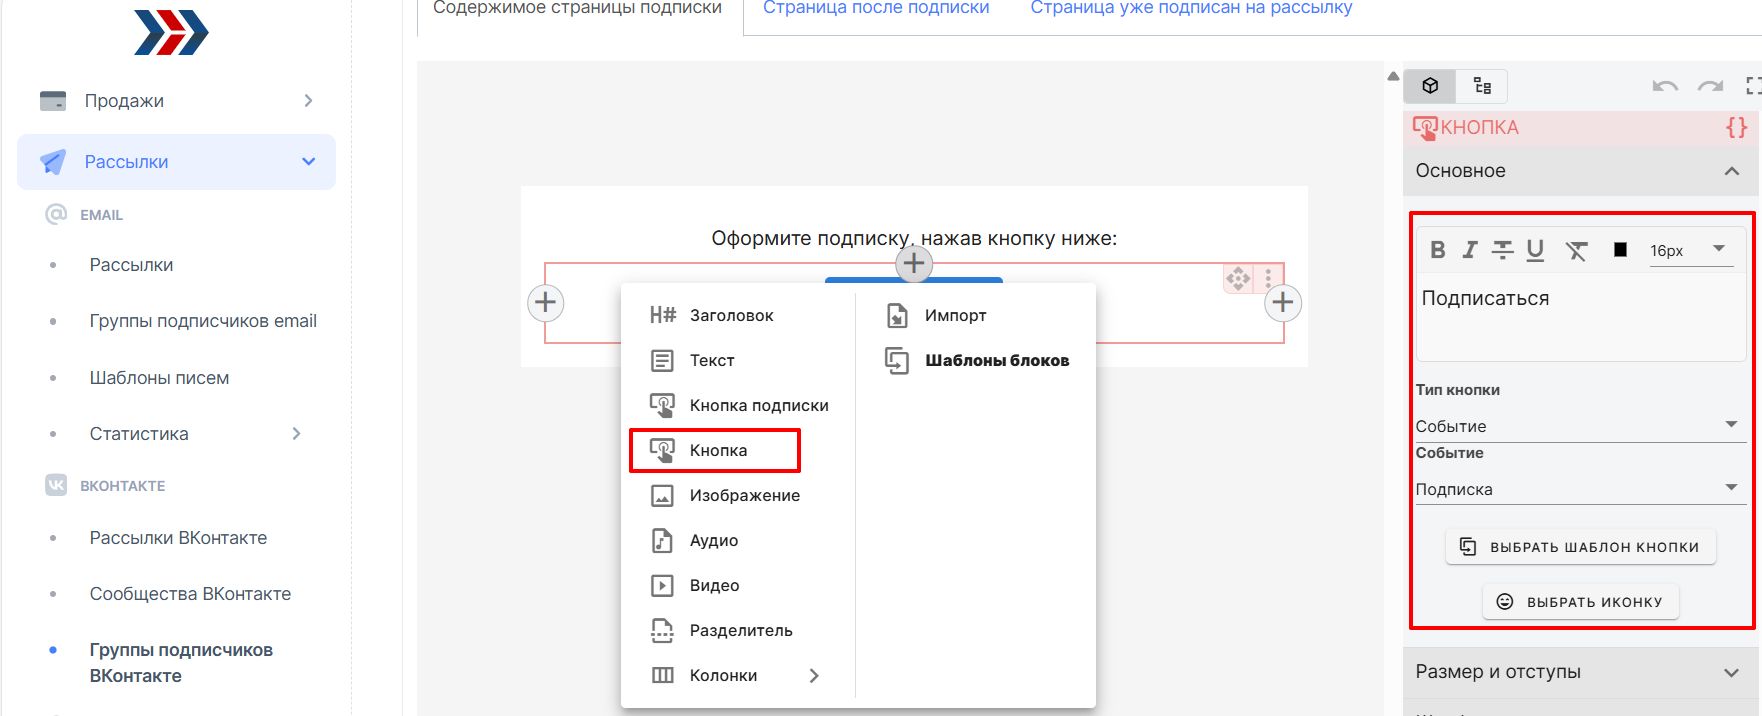This screenshot has width=1762, height=716.
Task: Apply strikethrough formatting
Action: click(x=1502, y=250)
